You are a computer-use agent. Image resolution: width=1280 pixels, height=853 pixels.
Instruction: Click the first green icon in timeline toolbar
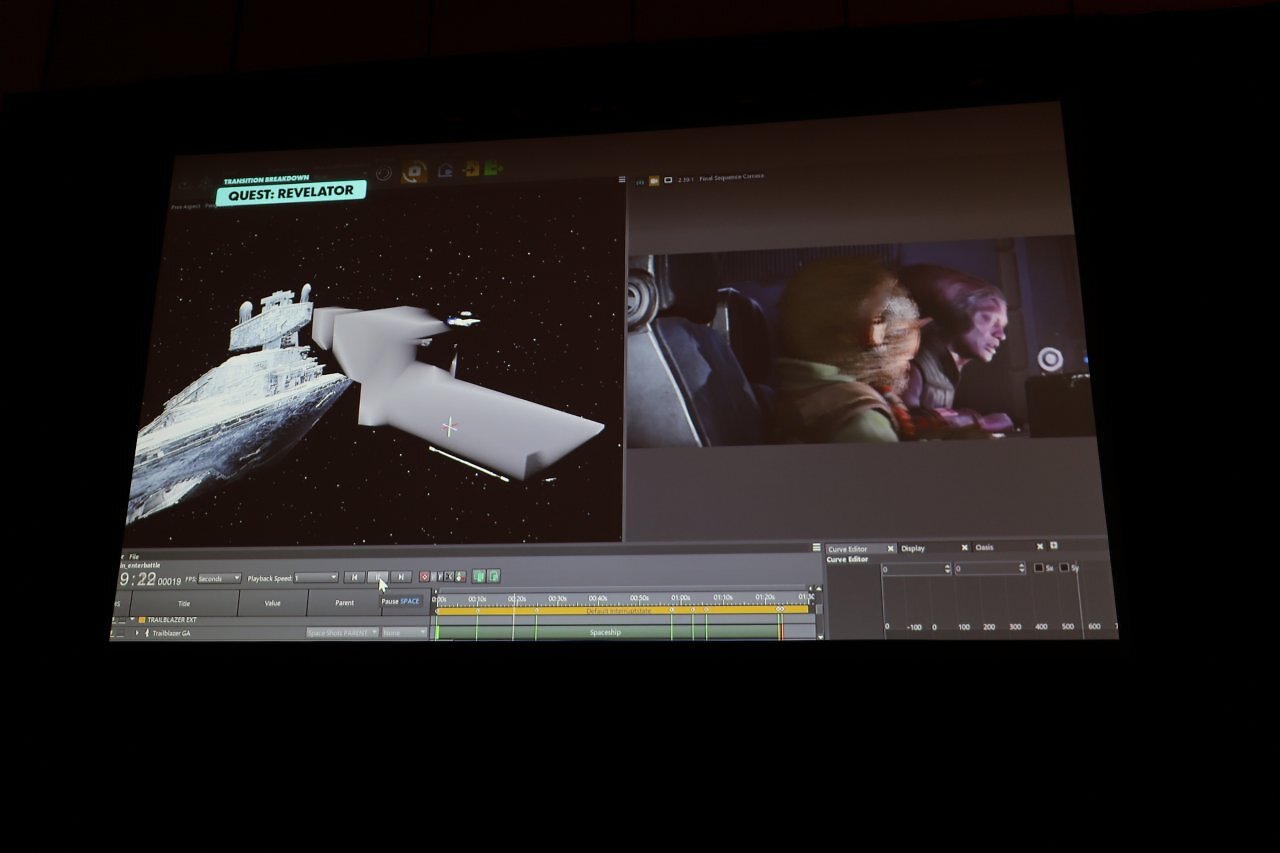(x=479, y=576)
